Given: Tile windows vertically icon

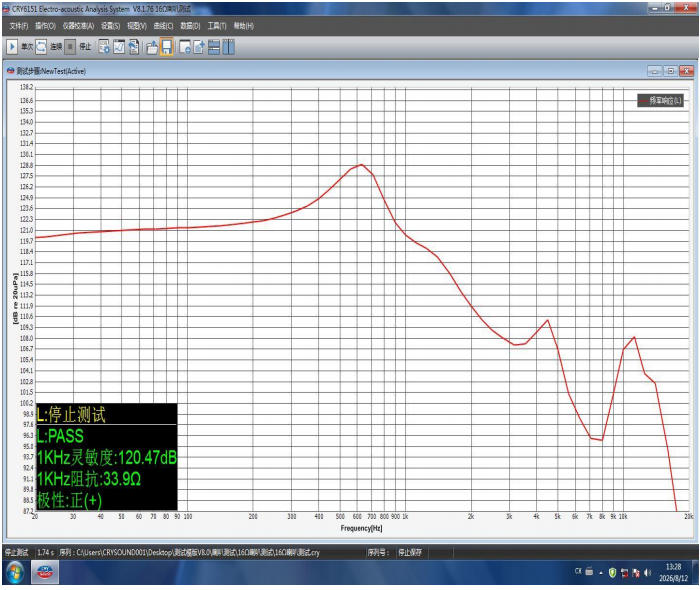Looking at the screenshot, I should tap(229, 47).
